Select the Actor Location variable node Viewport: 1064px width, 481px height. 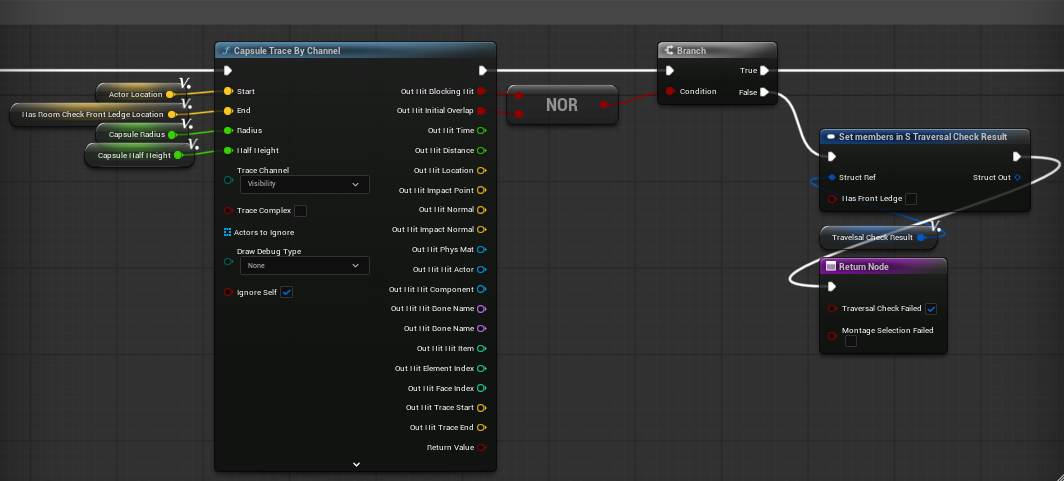point(140,94)
